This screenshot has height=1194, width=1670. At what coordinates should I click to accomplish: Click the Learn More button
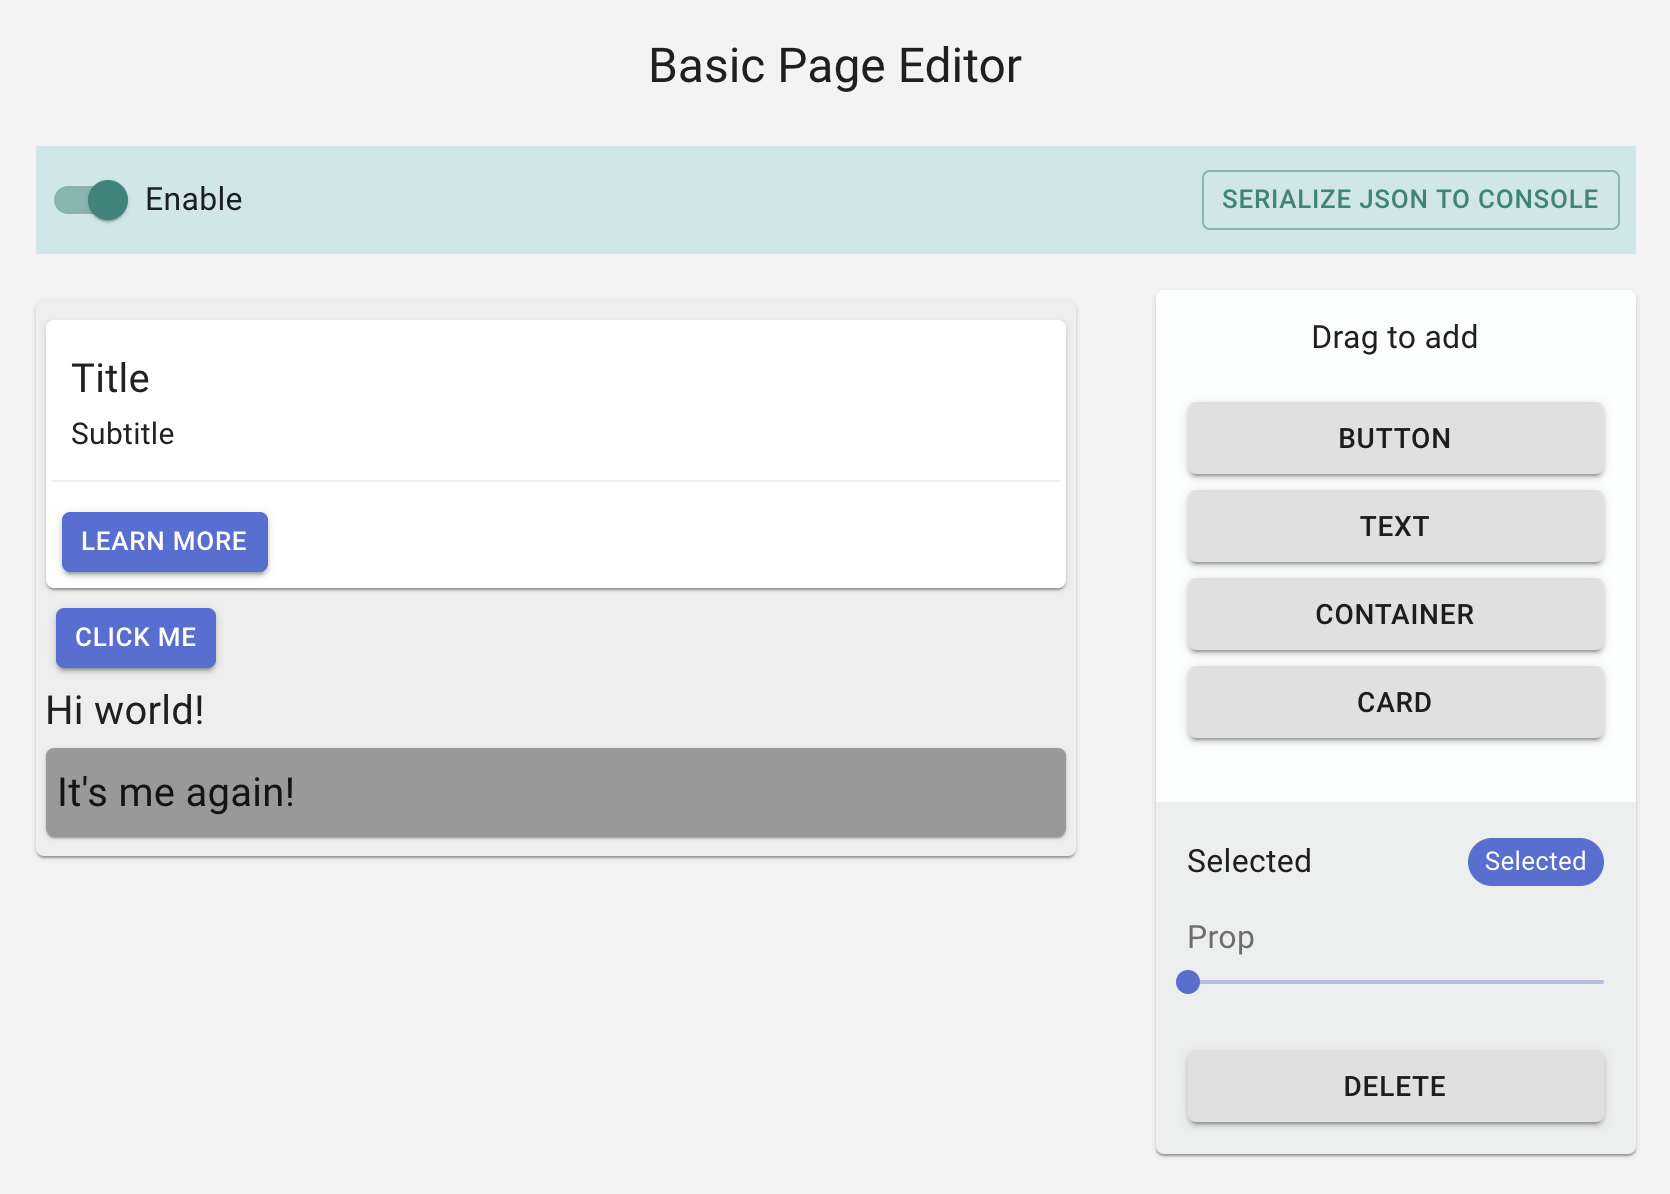coord(164,542)
